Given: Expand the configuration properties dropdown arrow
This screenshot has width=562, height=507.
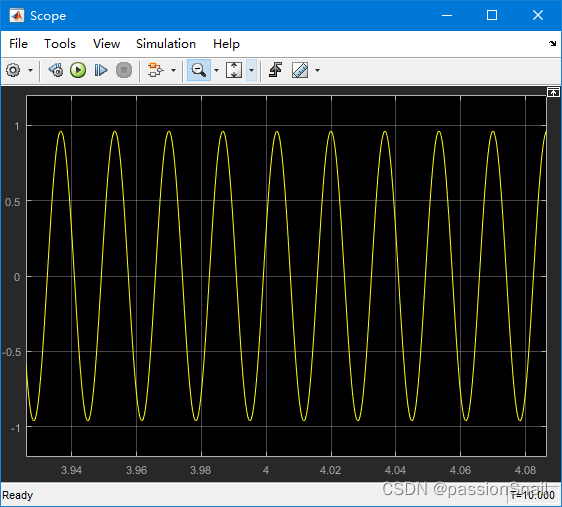Looking at the screenshot, I should pyautogui.click(x=30, y=70).
